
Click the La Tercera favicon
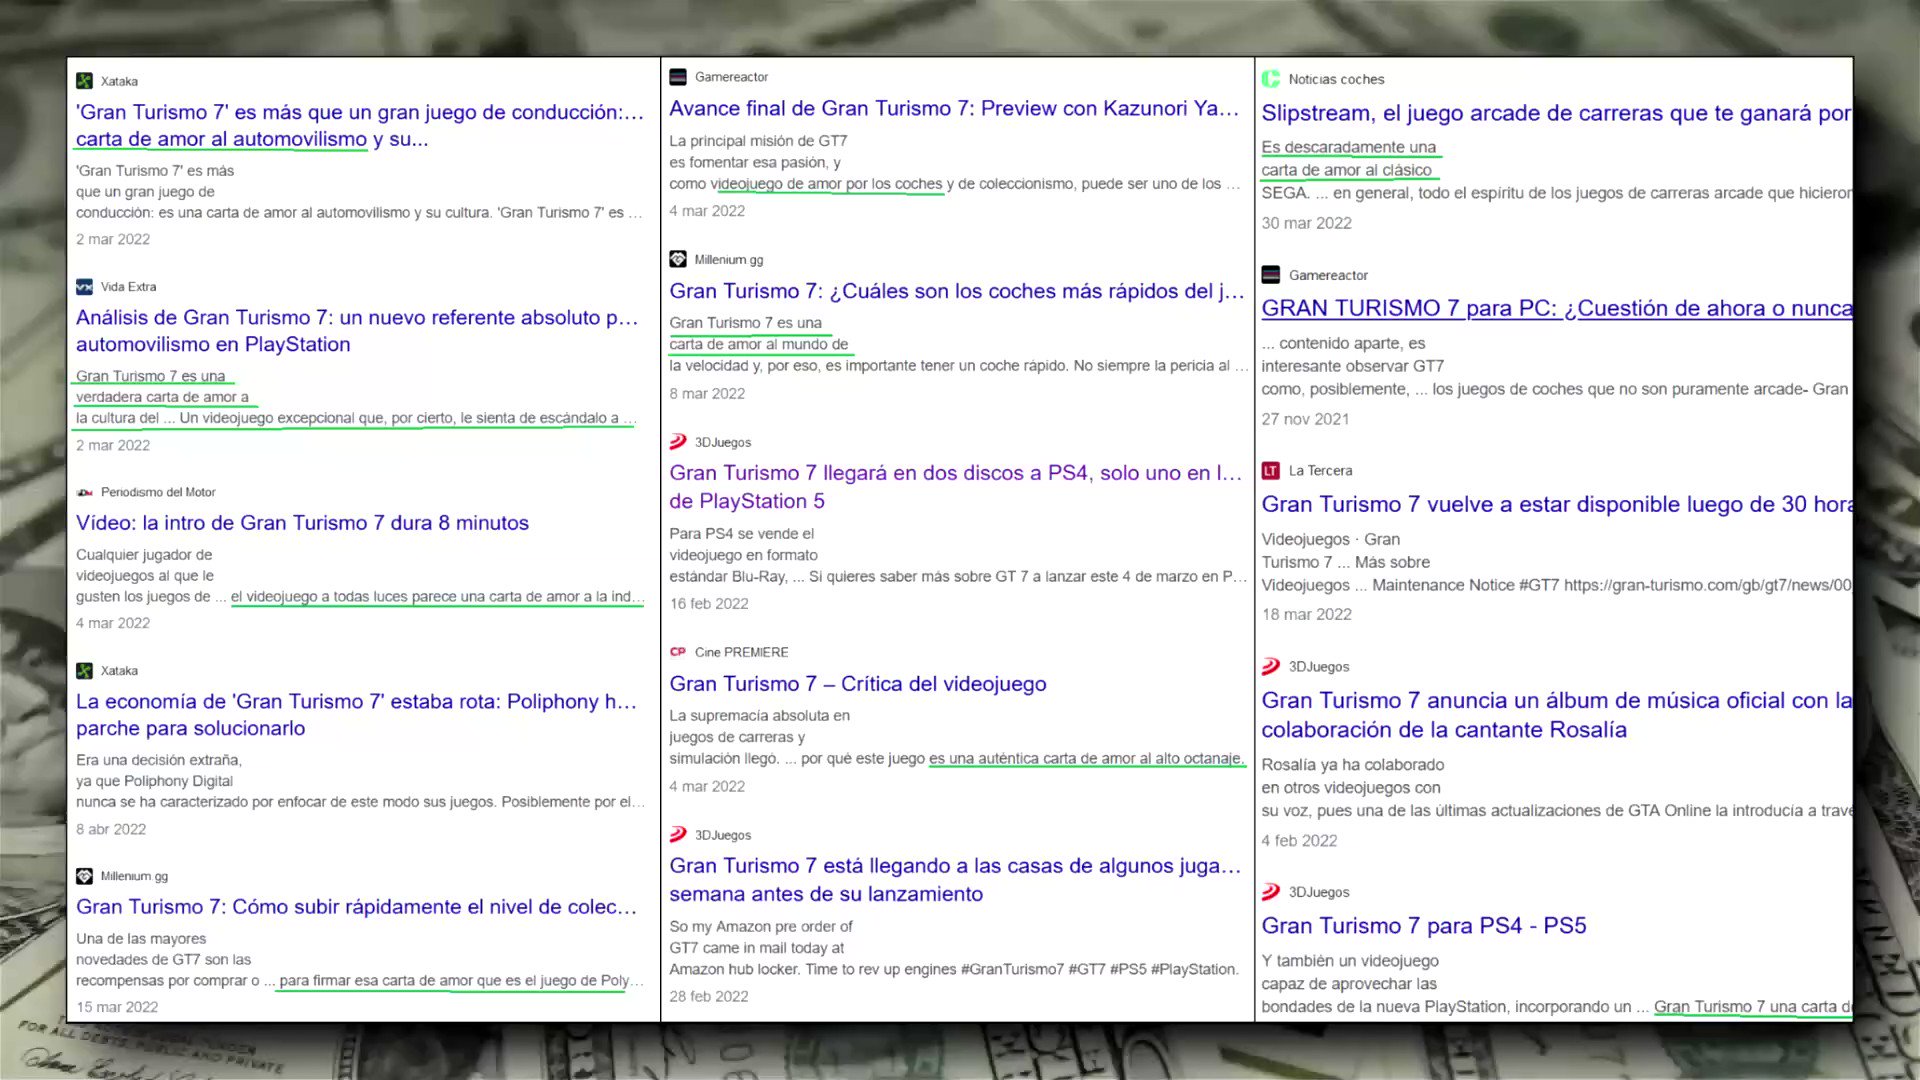(x=1271, y=470)
